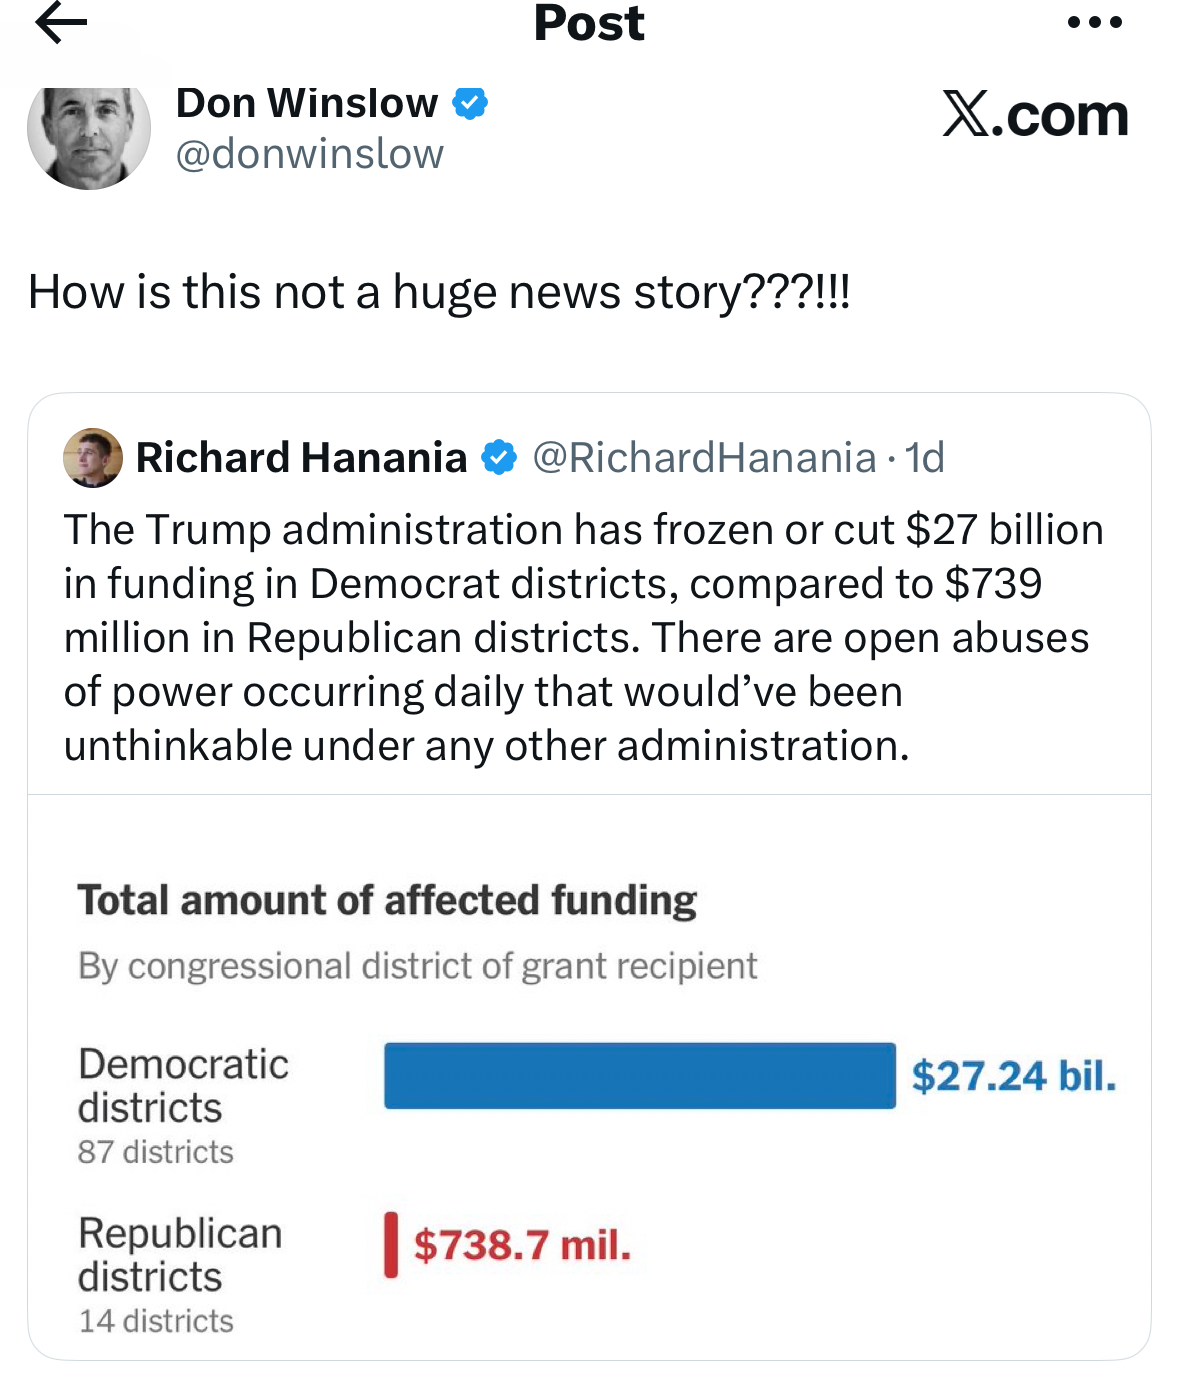
Task: Tap the 1d timestamp on quoted post
Action: (925, 458)
